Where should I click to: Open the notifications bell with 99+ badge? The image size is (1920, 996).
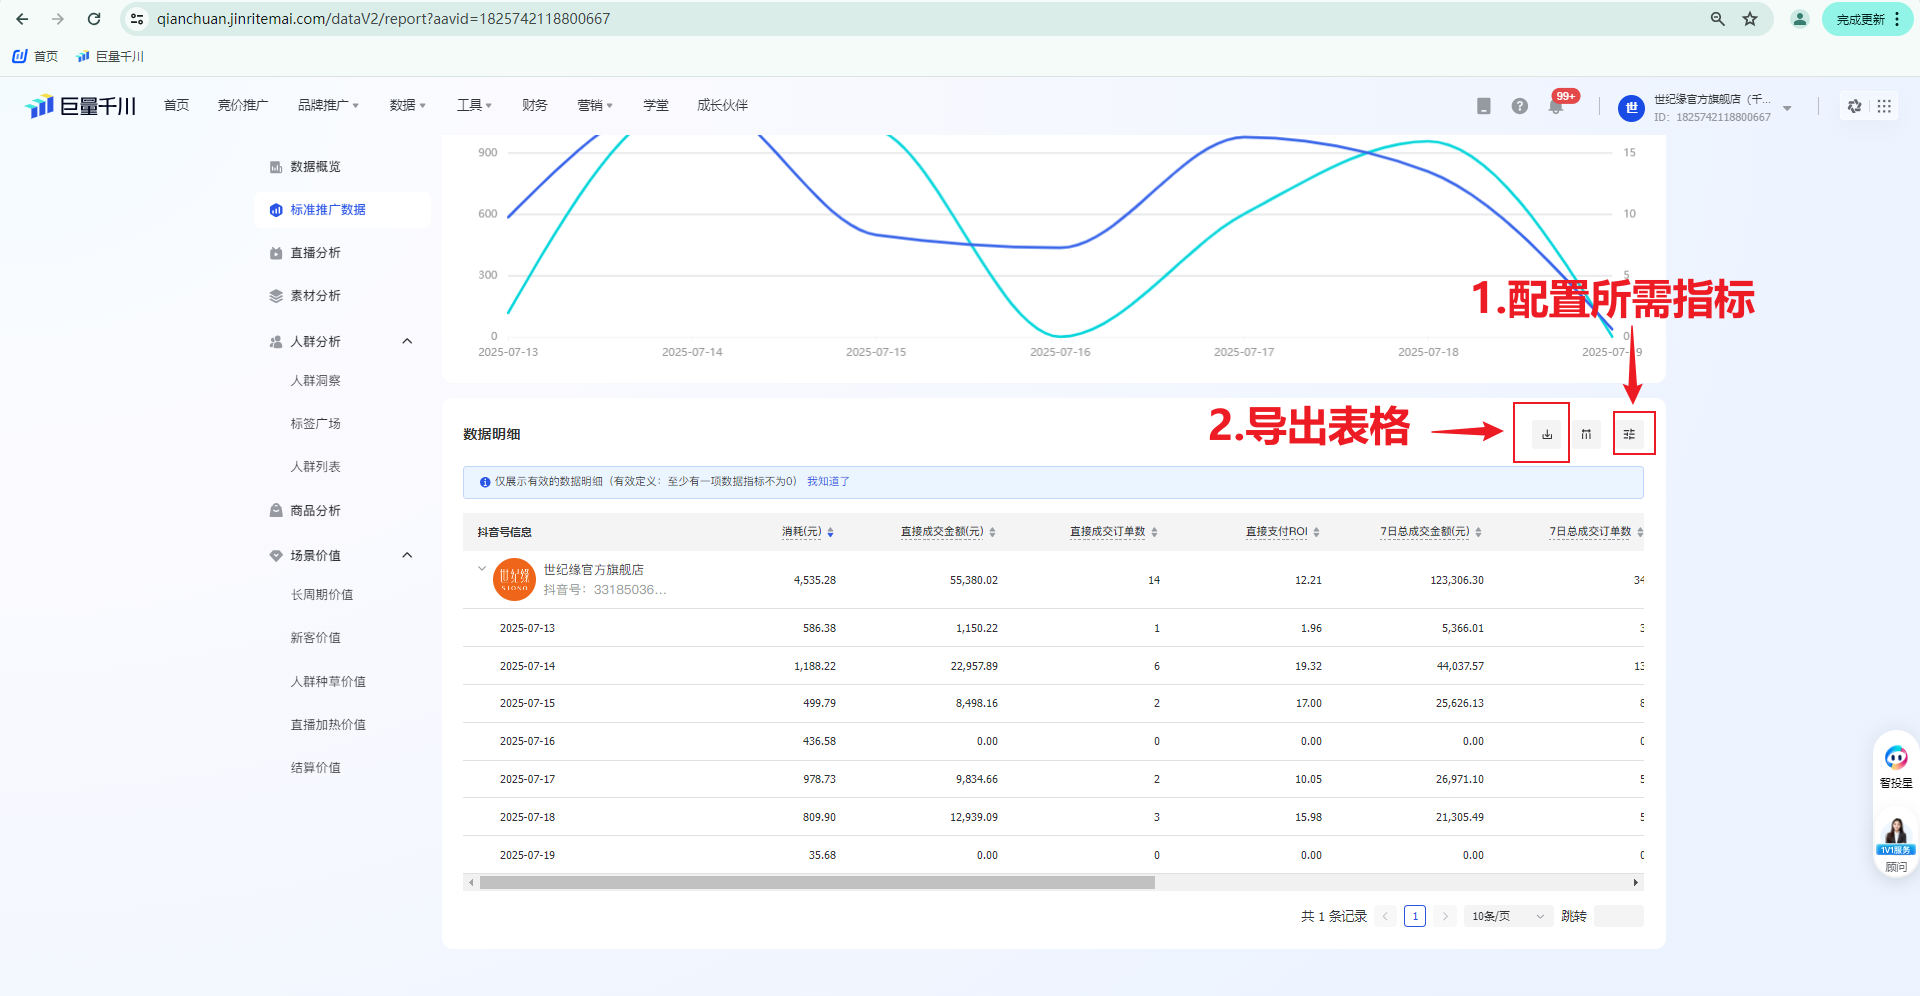1556,106
